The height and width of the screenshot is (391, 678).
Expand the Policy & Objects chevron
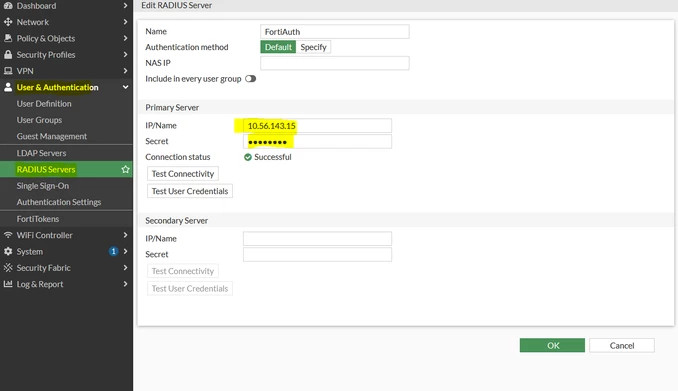125,38
